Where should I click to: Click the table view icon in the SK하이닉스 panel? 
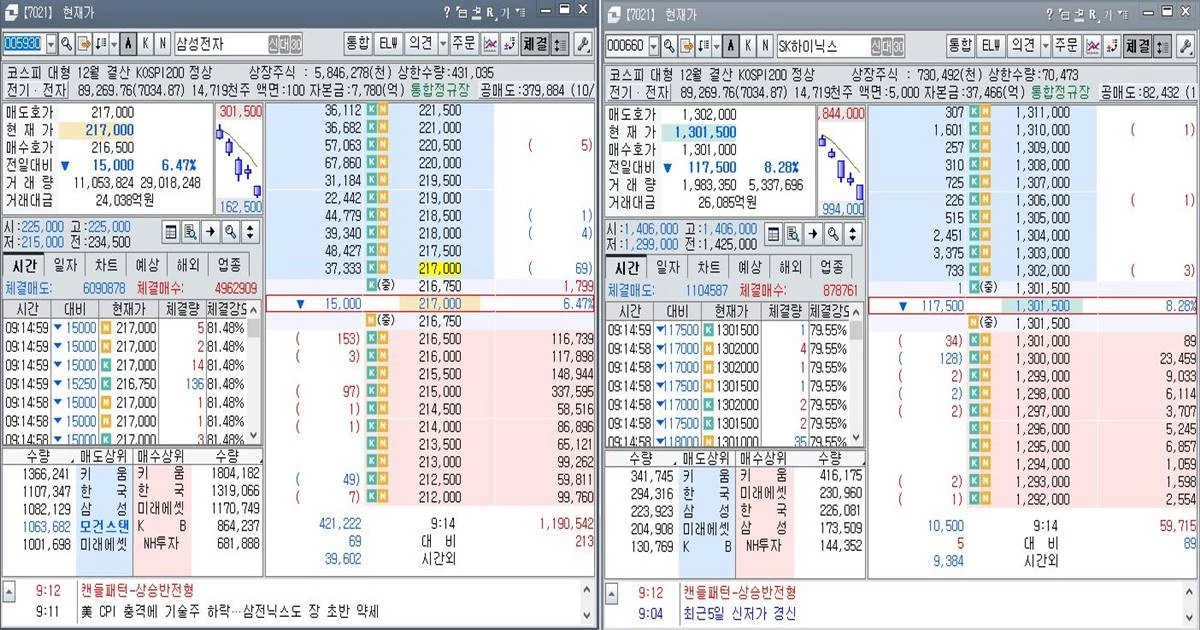[774, 232]
